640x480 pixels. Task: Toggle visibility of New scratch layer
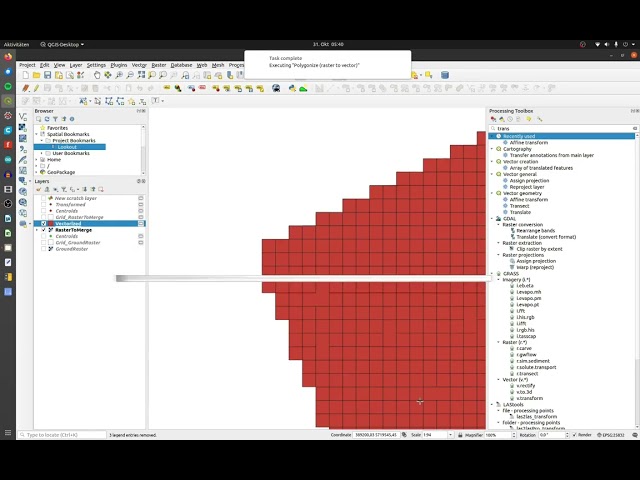pos(43,198)
